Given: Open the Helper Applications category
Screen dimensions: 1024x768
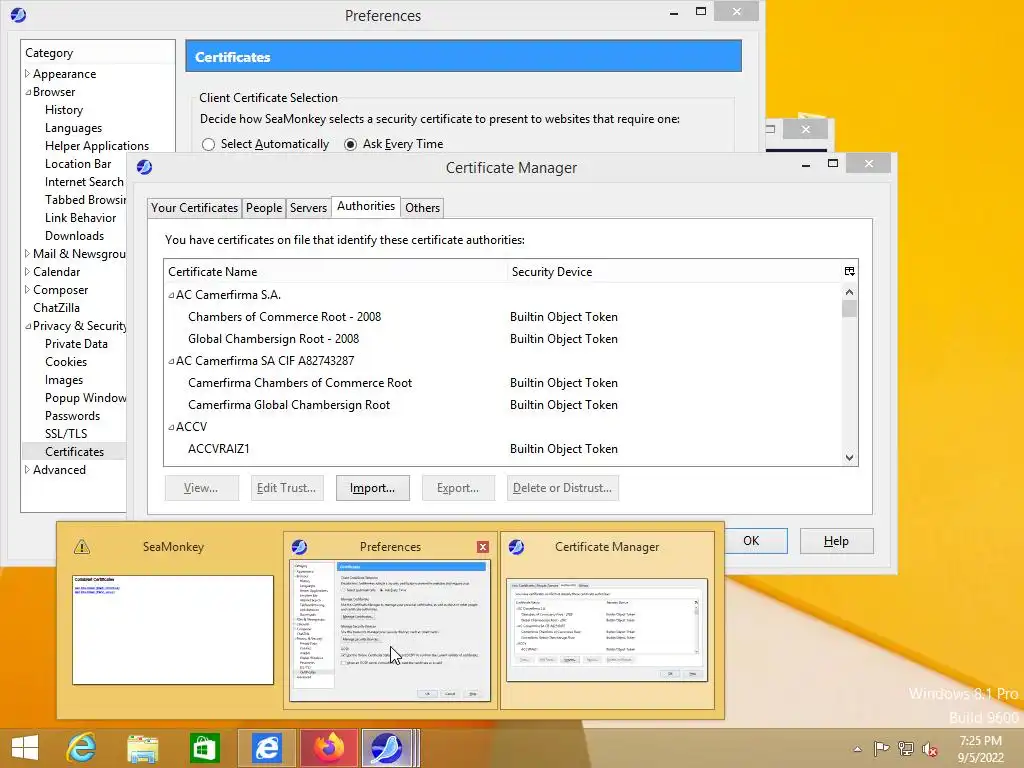Looking at the screenshot, I should coord(97,146).
